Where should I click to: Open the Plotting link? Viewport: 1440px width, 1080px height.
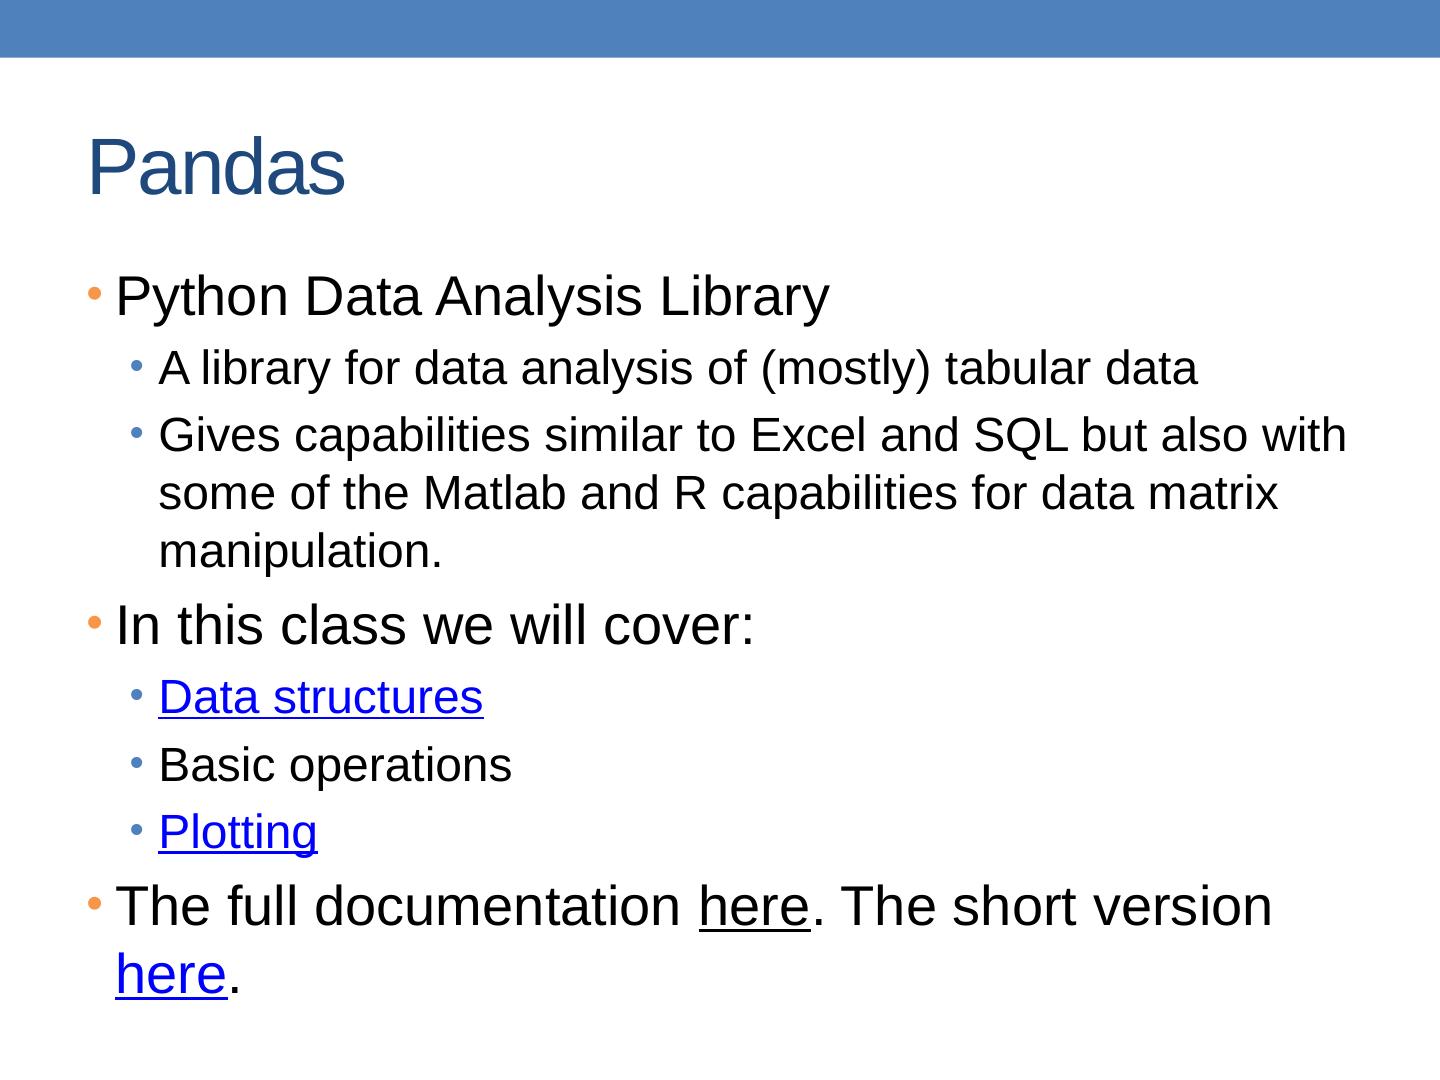coord(238,832)
